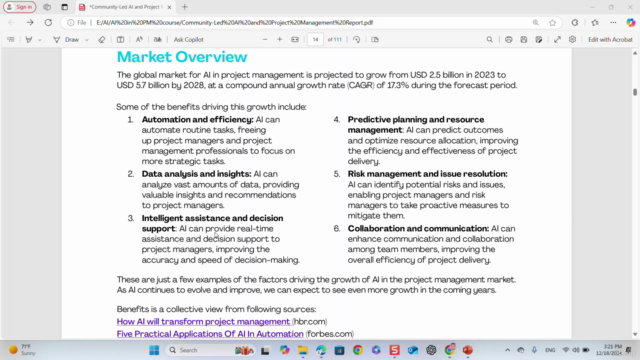Click 'Risk management and issue resolution:' text
640x360 pixels.
[x=428, y=174]
